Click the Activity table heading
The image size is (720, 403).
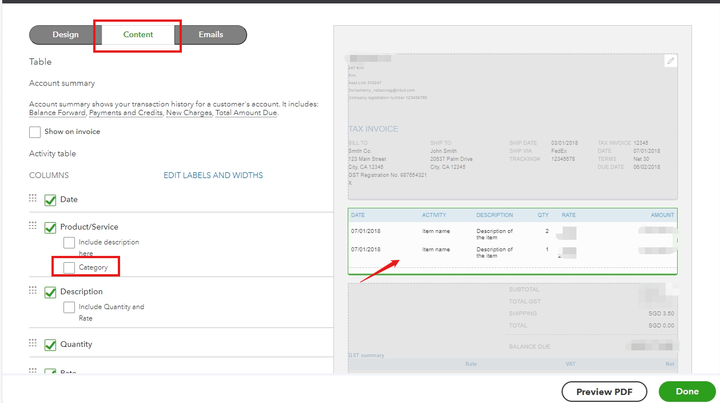[x=52, y=154]
